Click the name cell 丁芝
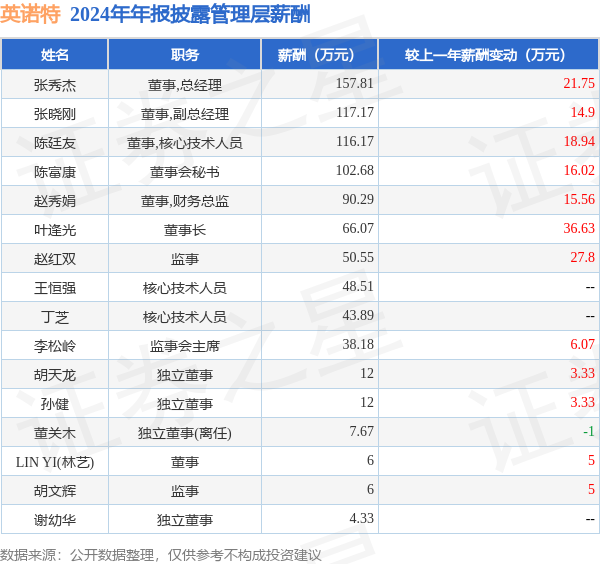Screen dimensions: 600x564 point(55,317)
